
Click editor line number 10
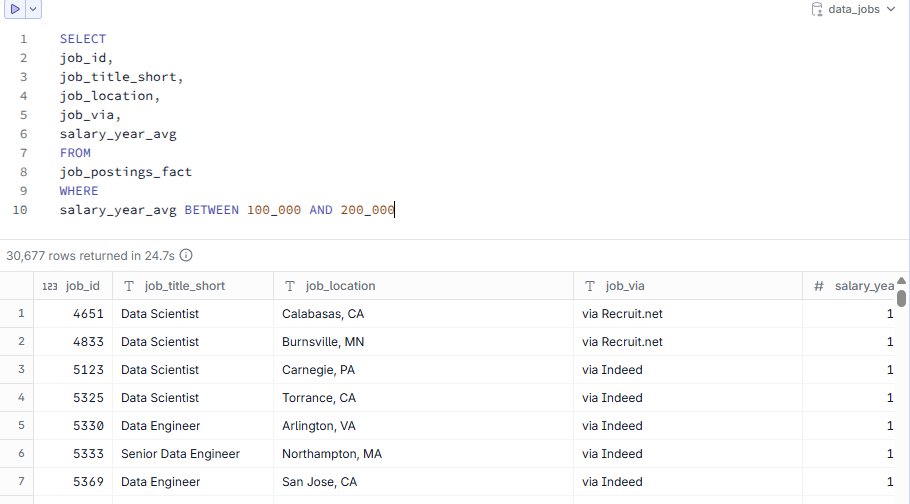20,210
